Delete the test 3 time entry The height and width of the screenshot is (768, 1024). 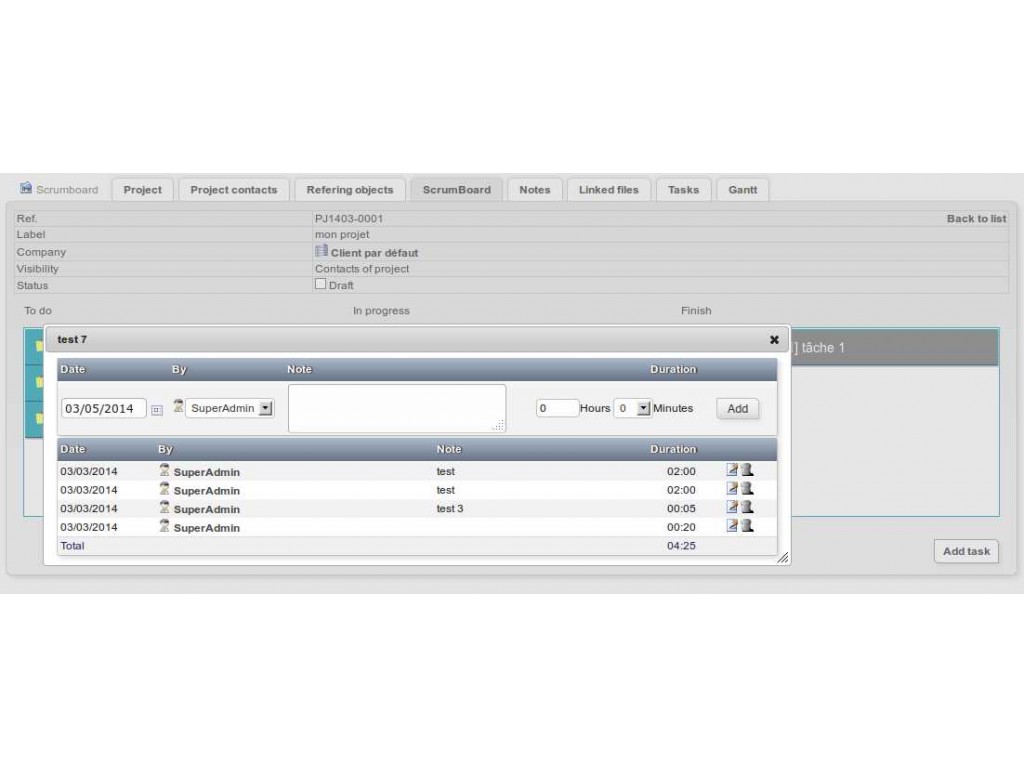747,507
